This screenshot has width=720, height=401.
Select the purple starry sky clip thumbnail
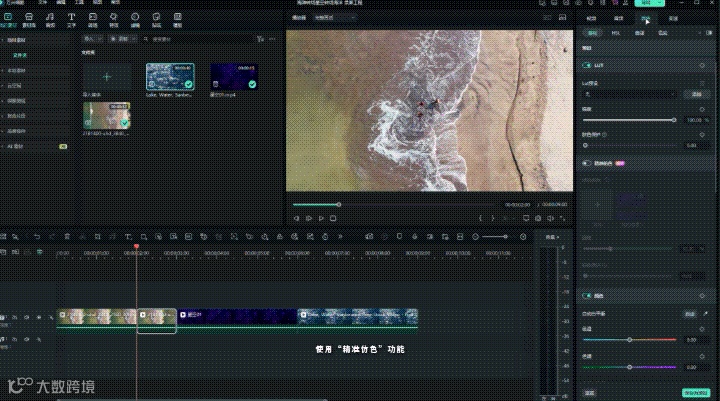(x=234, y=77)
